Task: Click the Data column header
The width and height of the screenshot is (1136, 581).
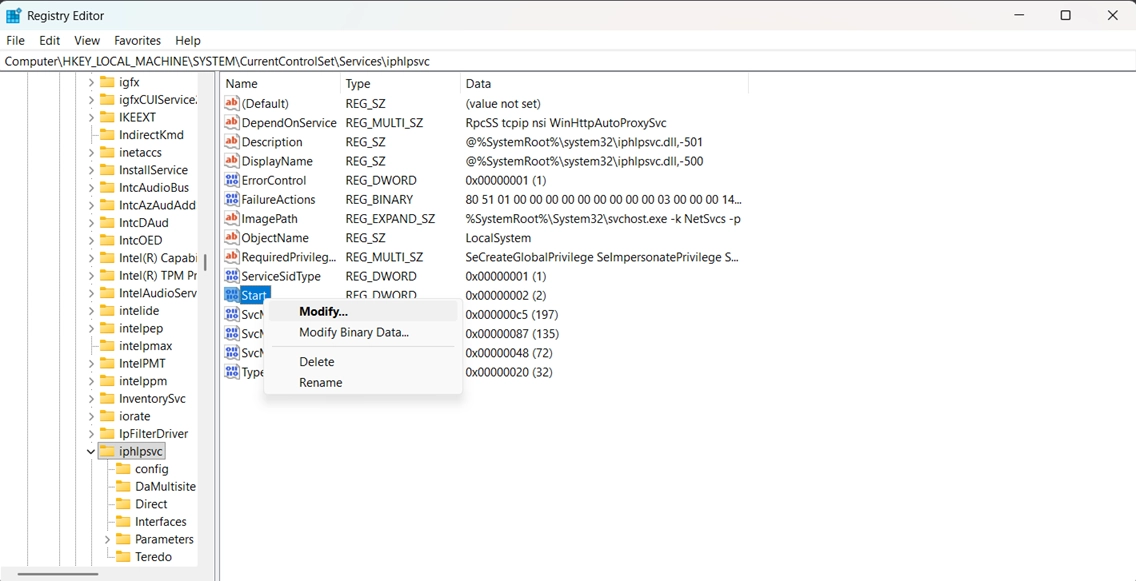Action: coord(604,84)
